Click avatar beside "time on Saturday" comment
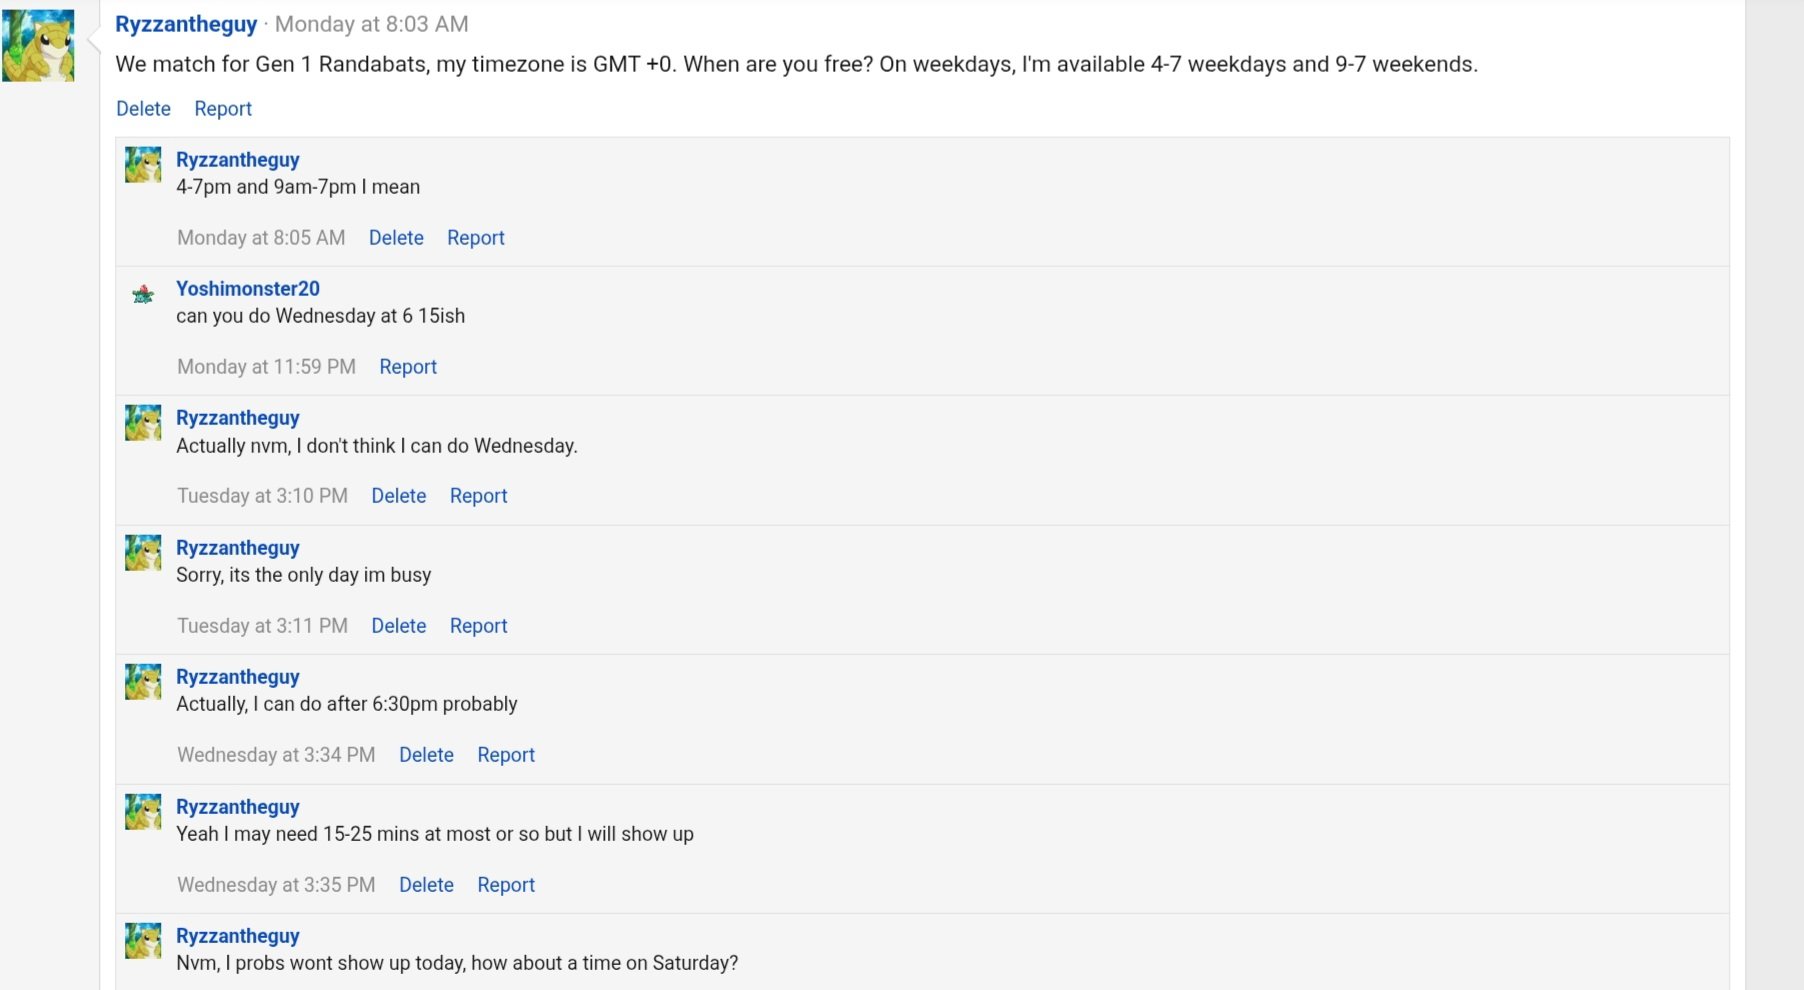Image resolution: width=1804 pixels, height=990 pixels. click(x=143, y=941)
